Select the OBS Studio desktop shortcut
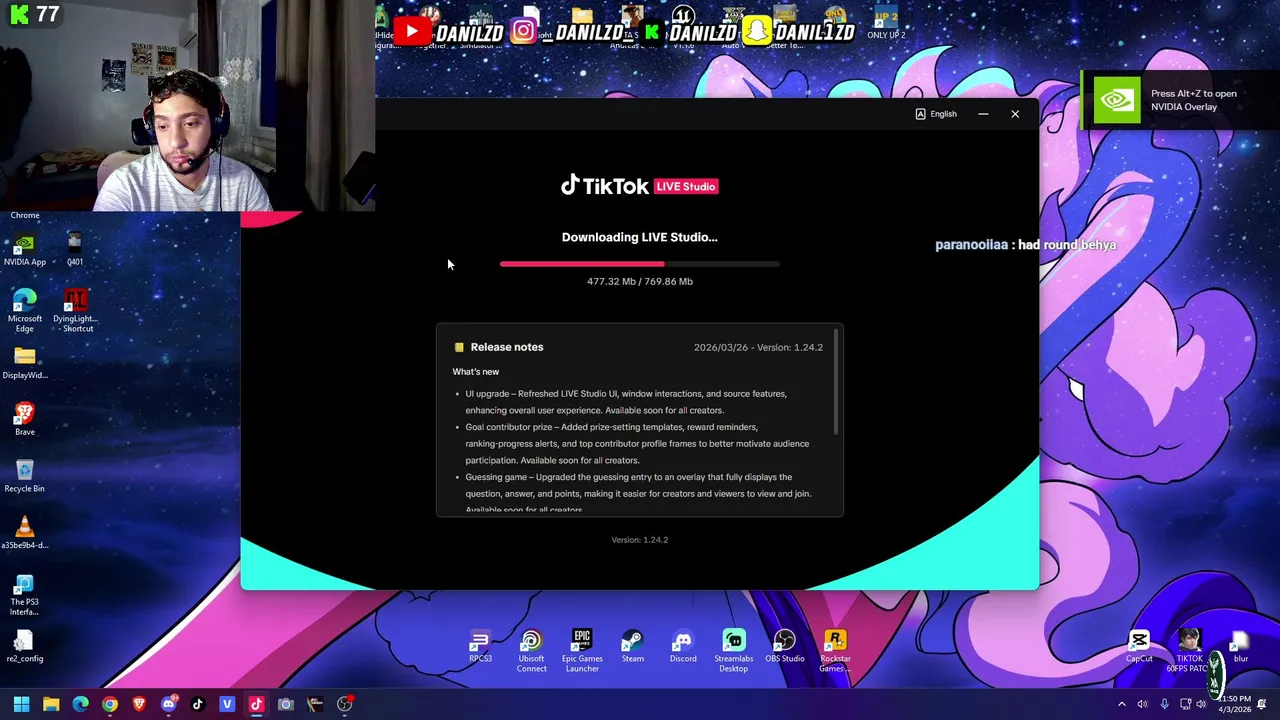Screen dimensions: 1280x720 click(x=785, y=646)
